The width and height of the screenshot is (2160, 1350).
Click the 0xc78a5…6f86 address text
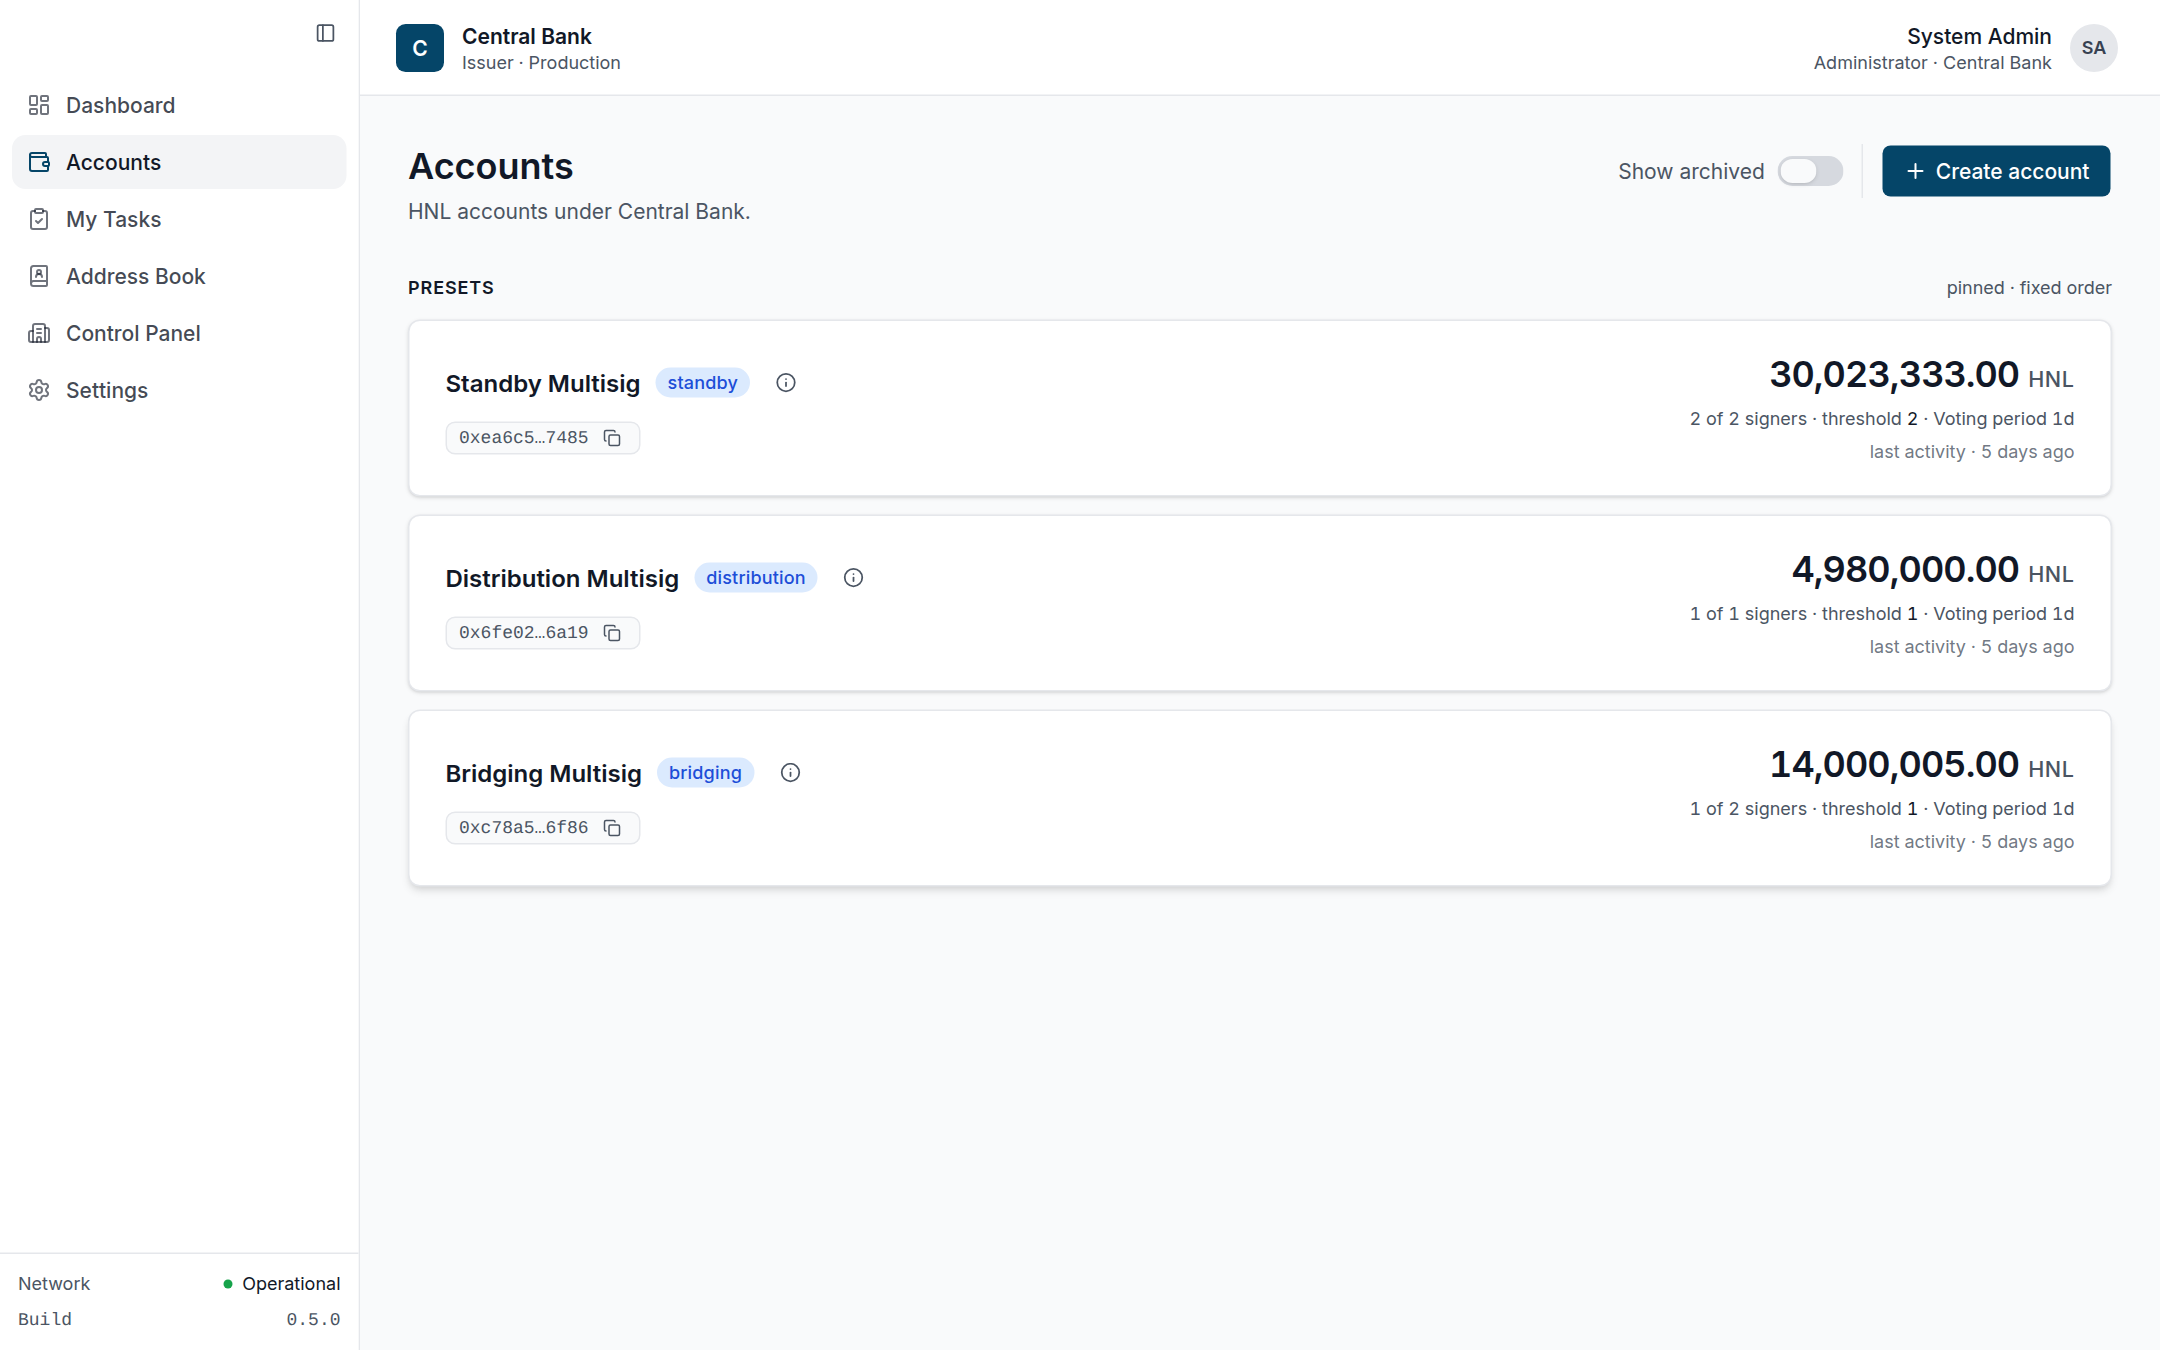point(523,828)
